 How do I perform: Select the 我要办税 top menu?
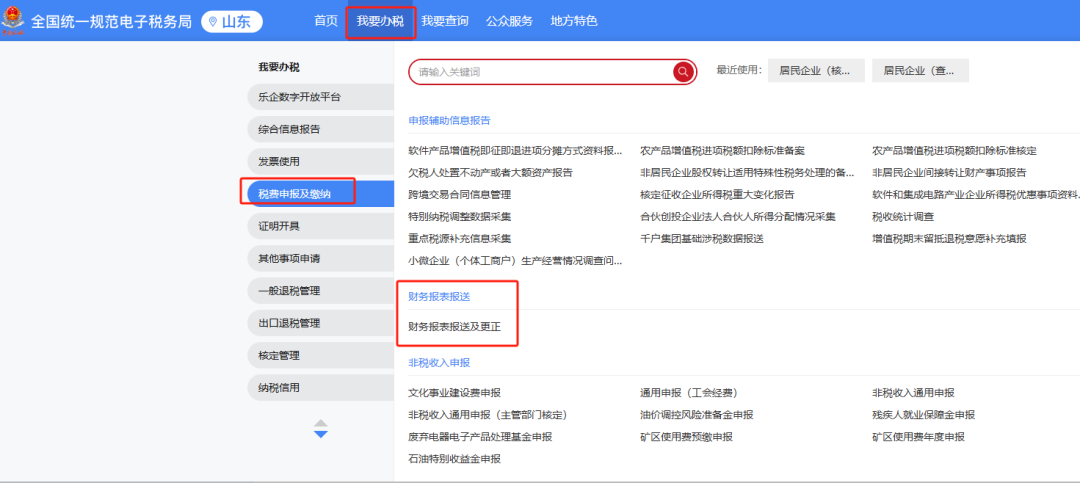(x=380, y=21)
